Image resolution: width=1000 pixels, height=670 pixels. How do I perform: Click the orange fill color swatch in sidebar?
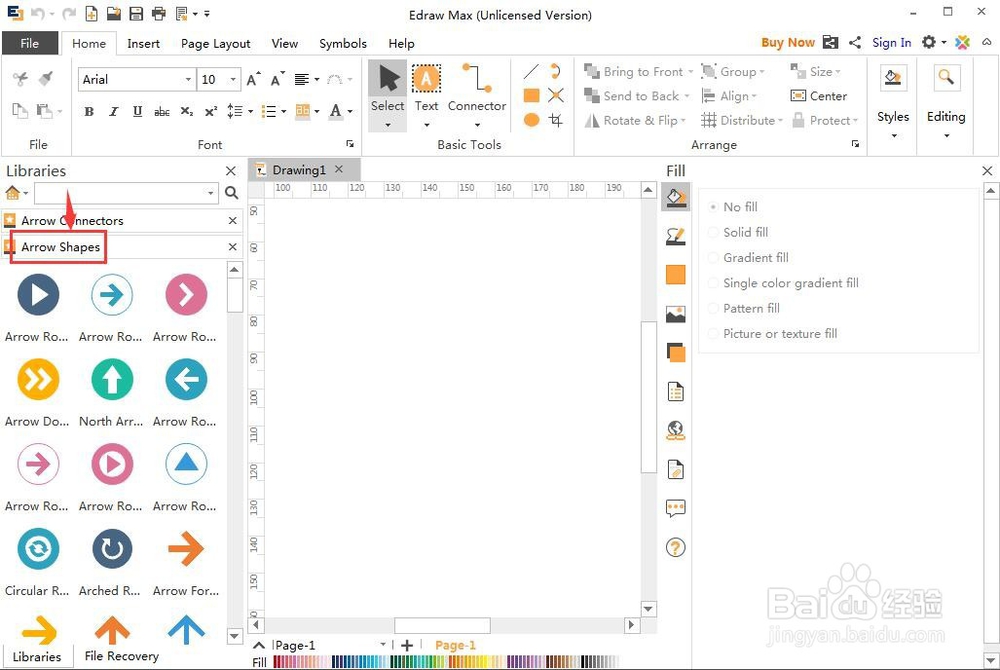point(675,275)
